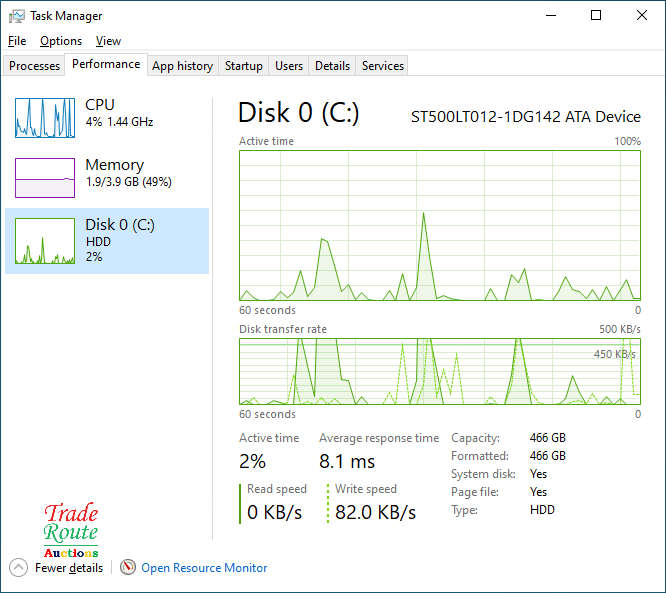
Task: Click the Disk transfer rate graph
Action: click(x=440, y=371)
